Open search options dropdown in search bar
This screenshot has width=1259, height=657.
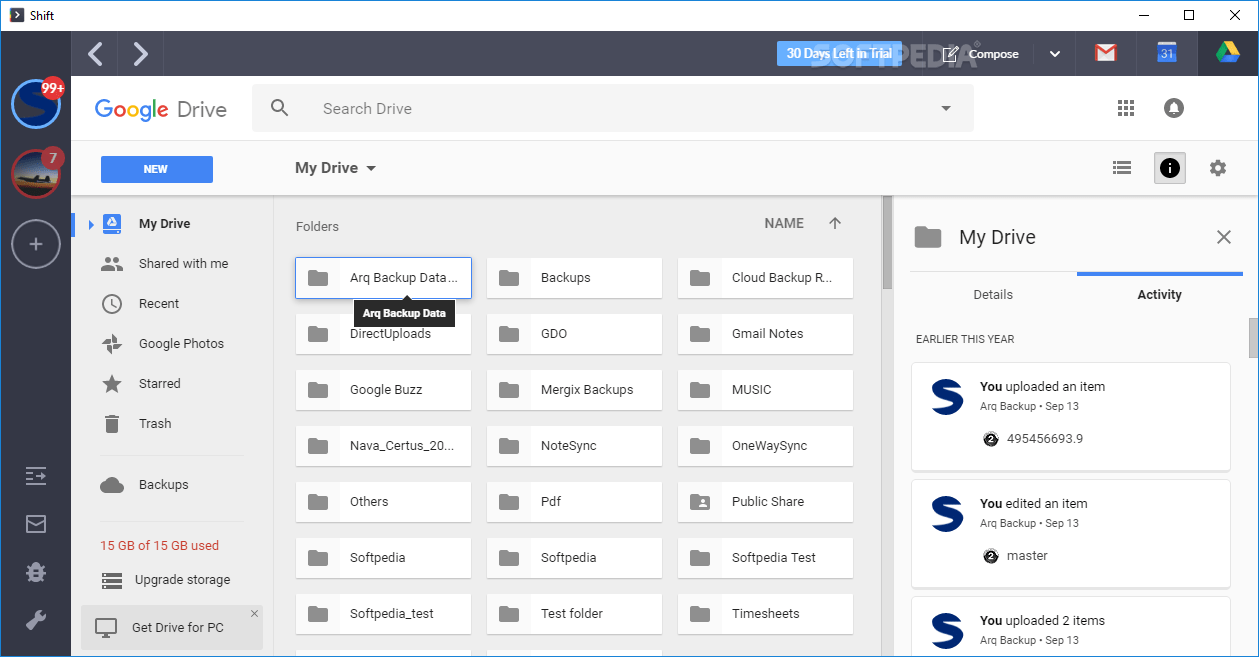click(944, 107)
